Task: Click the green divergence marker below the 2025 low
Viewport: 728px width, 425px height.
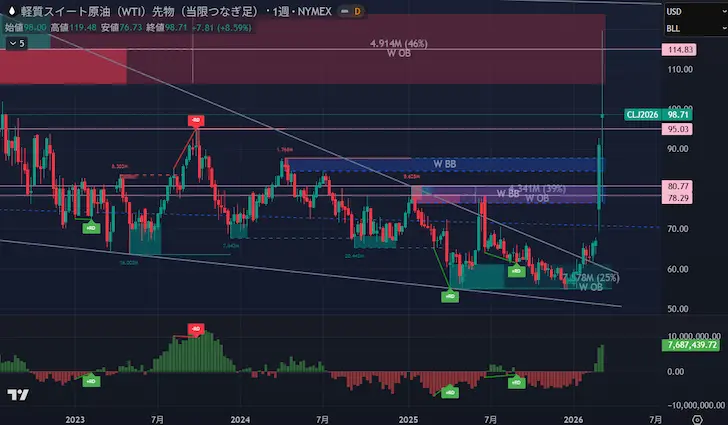Action: click(449, 295)
